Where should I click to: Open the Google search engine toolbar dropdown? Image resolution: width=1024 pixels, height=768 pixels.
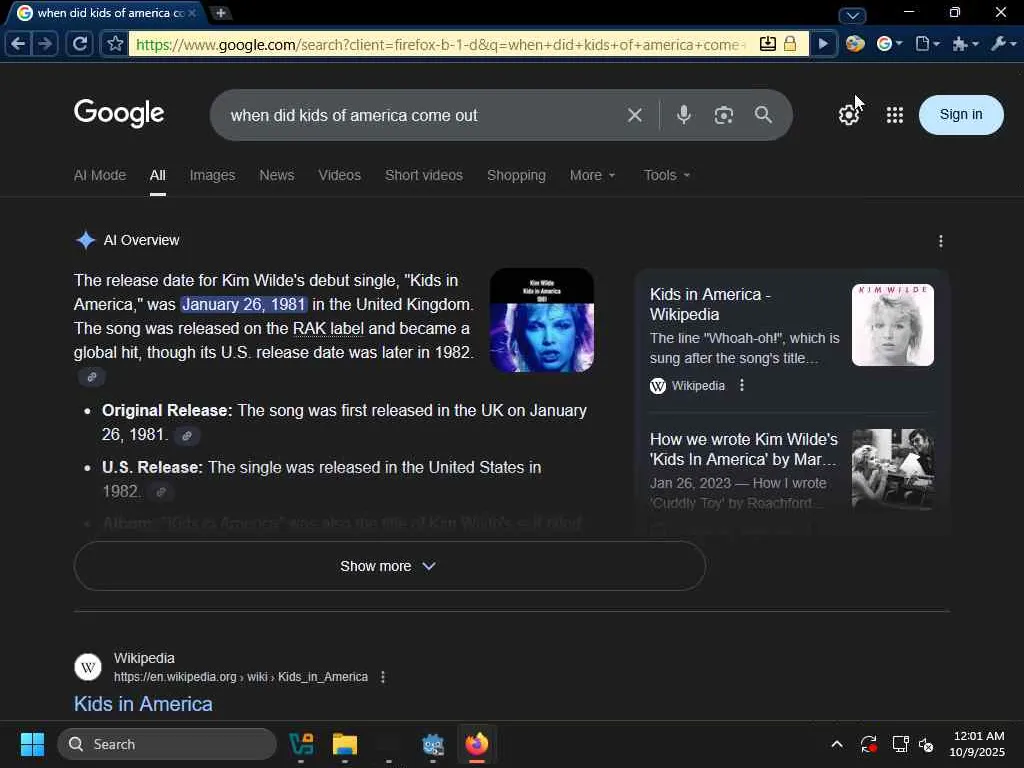coord(889,44)
